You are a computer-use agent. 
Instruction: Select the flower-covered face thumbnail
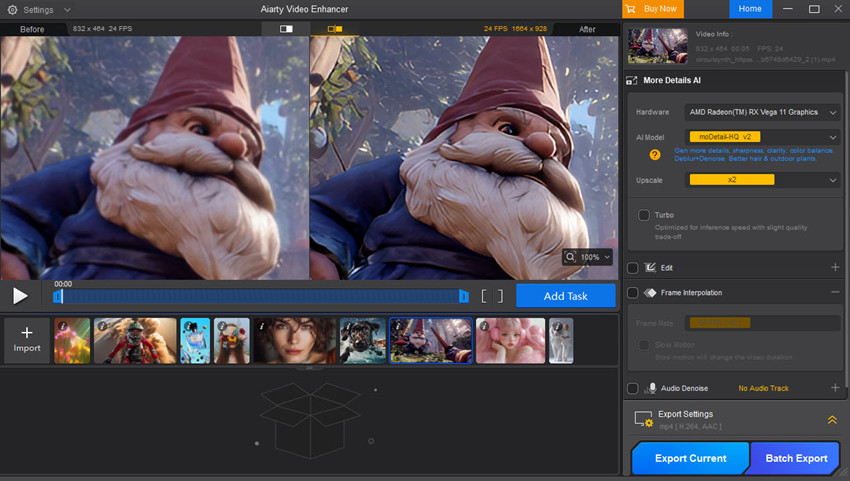[x=232, y=341]
